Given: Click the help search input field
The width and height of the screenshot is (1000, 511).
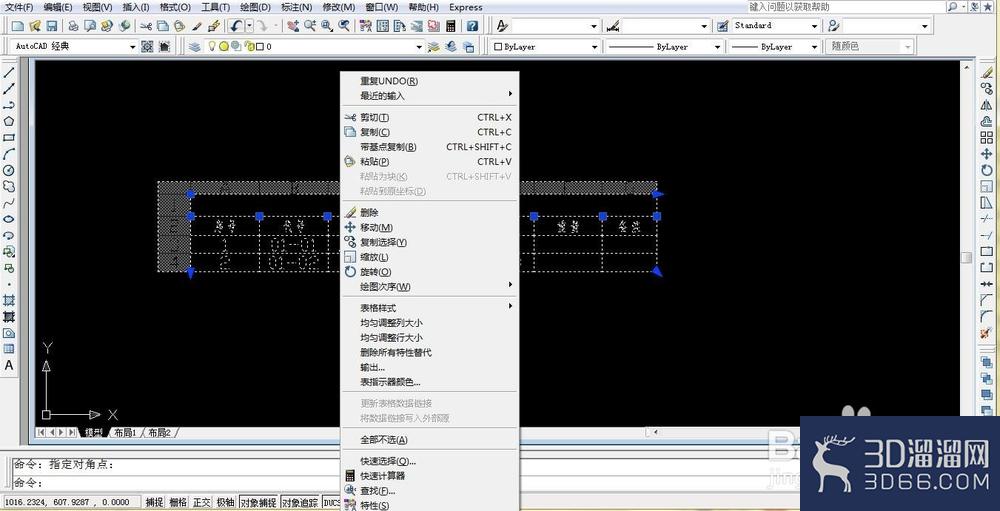Looking at the screenshot, I should [846, 6].
